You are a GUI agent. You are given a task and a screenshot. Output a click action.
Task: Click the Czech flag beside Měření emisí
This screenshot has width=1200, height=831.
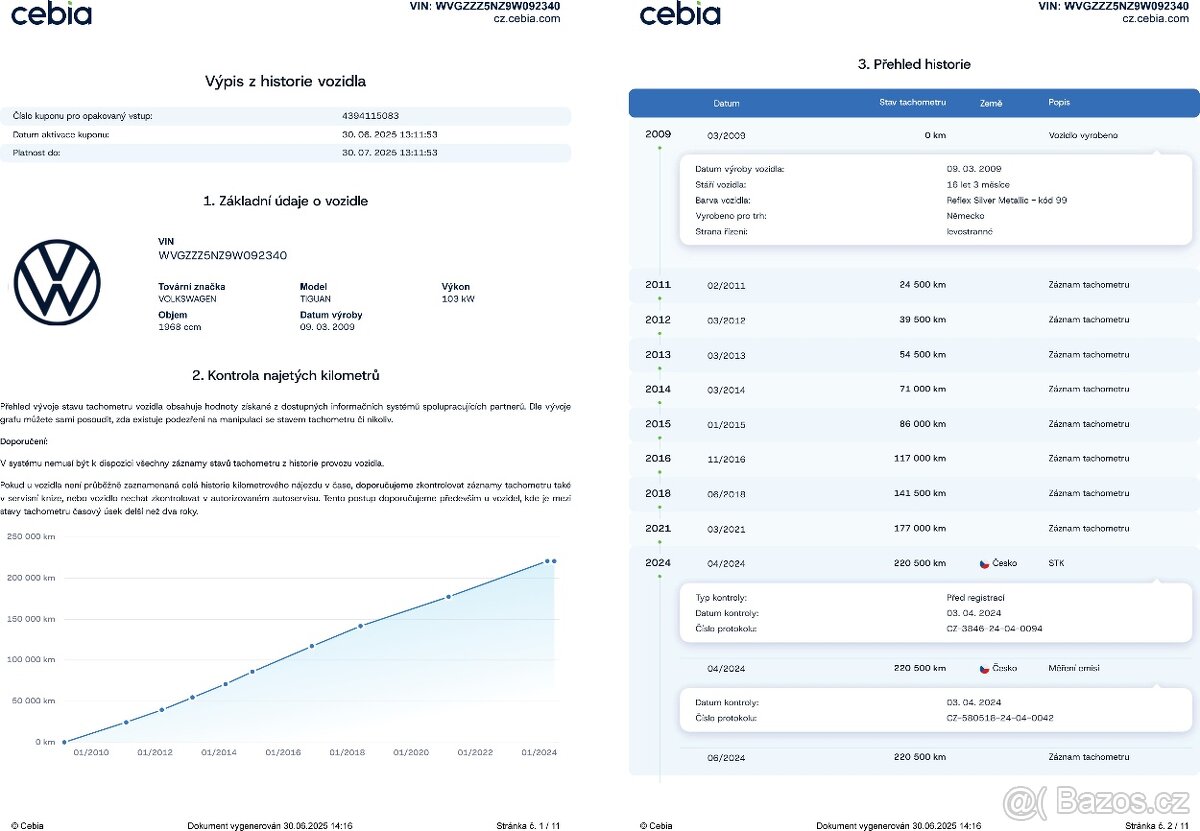984,668
